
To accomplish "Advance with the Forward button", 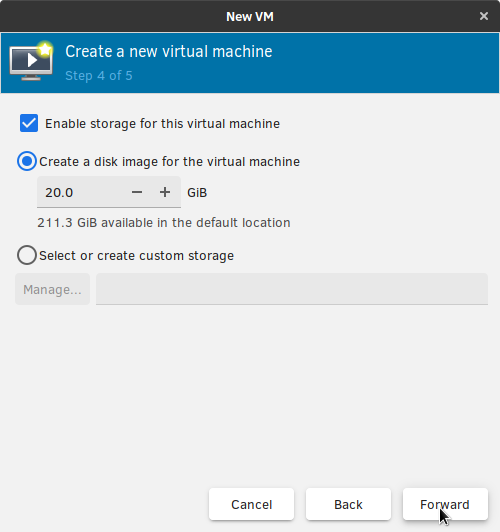I will coord(445,504).
